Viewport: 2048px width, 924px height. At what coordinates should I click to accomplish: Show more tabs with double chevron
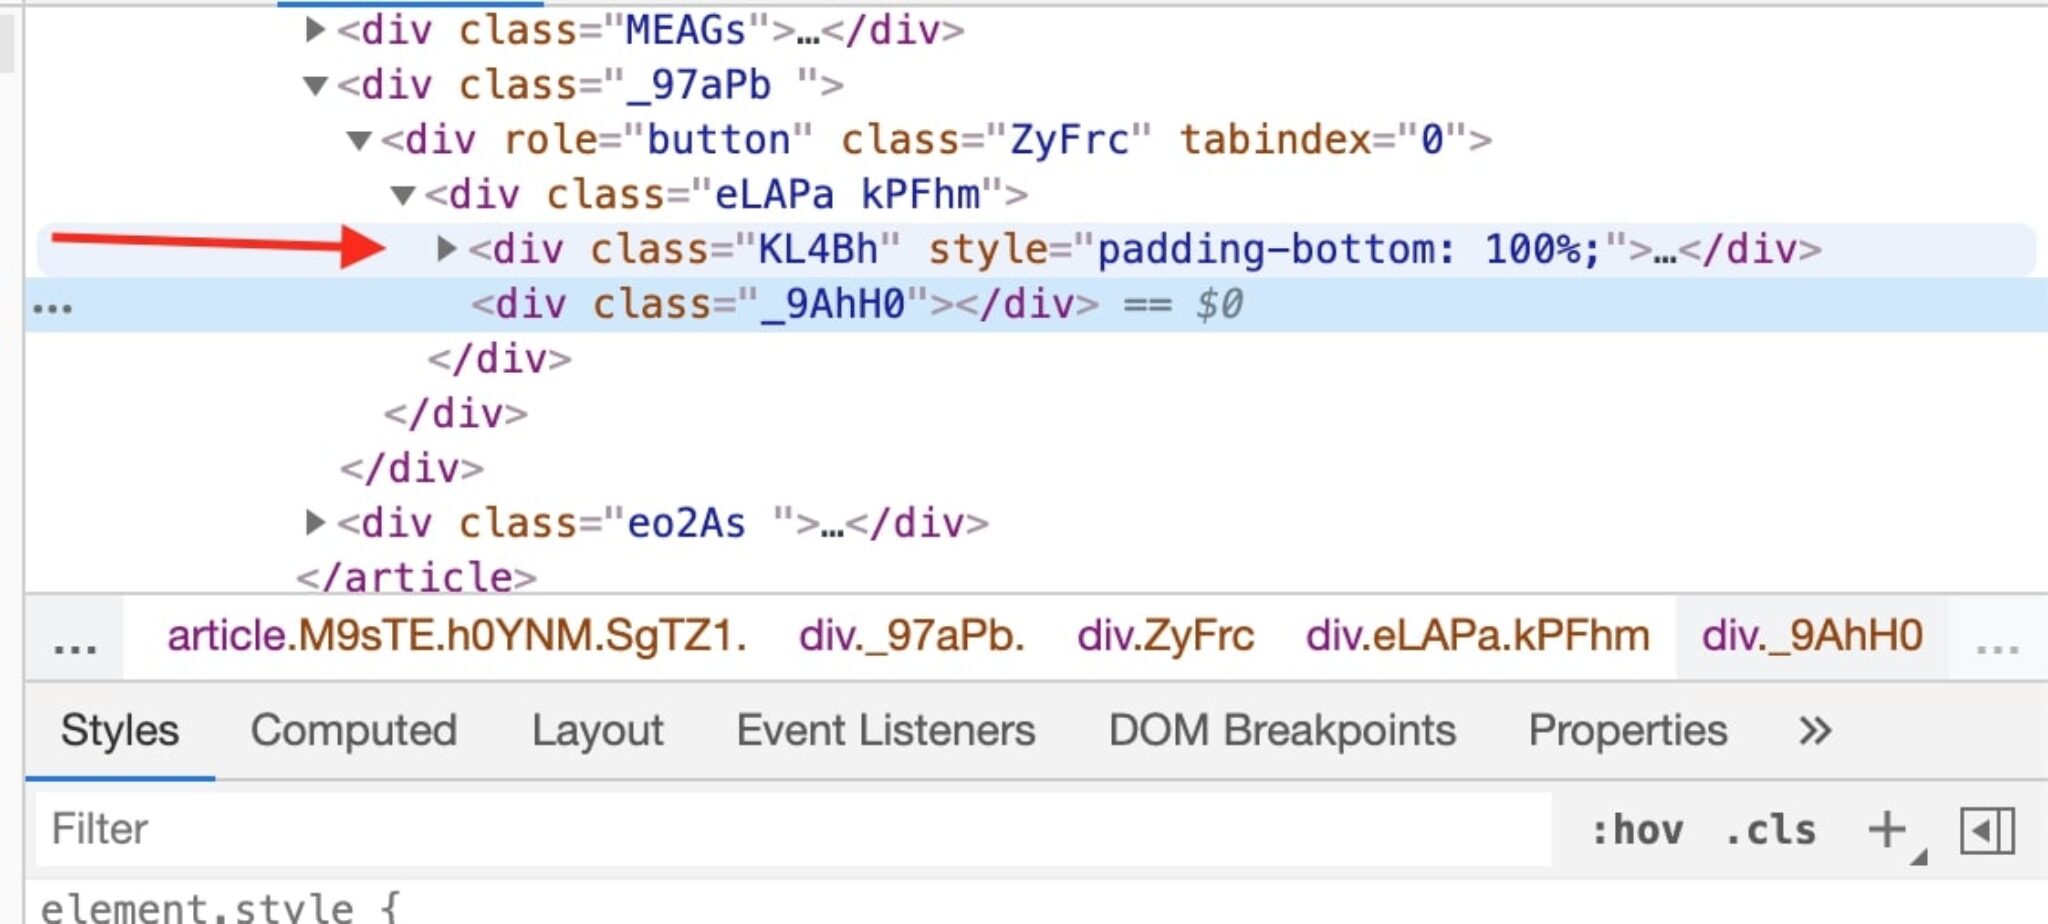1815,731
